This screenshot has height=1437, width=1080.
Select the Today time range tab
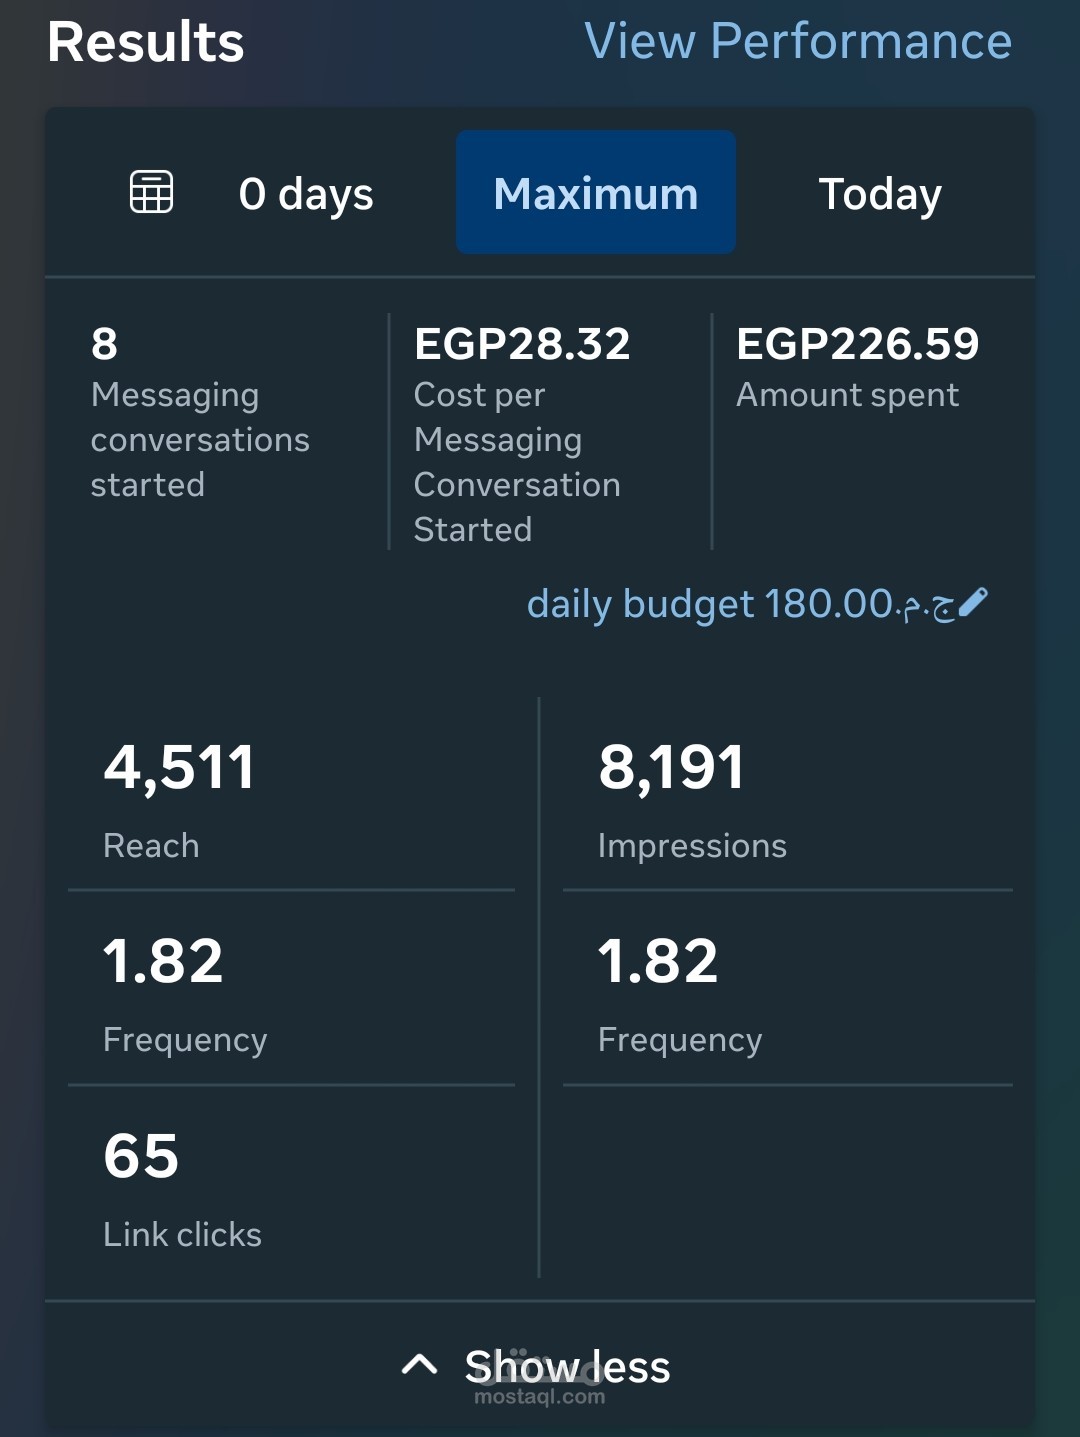880,194
